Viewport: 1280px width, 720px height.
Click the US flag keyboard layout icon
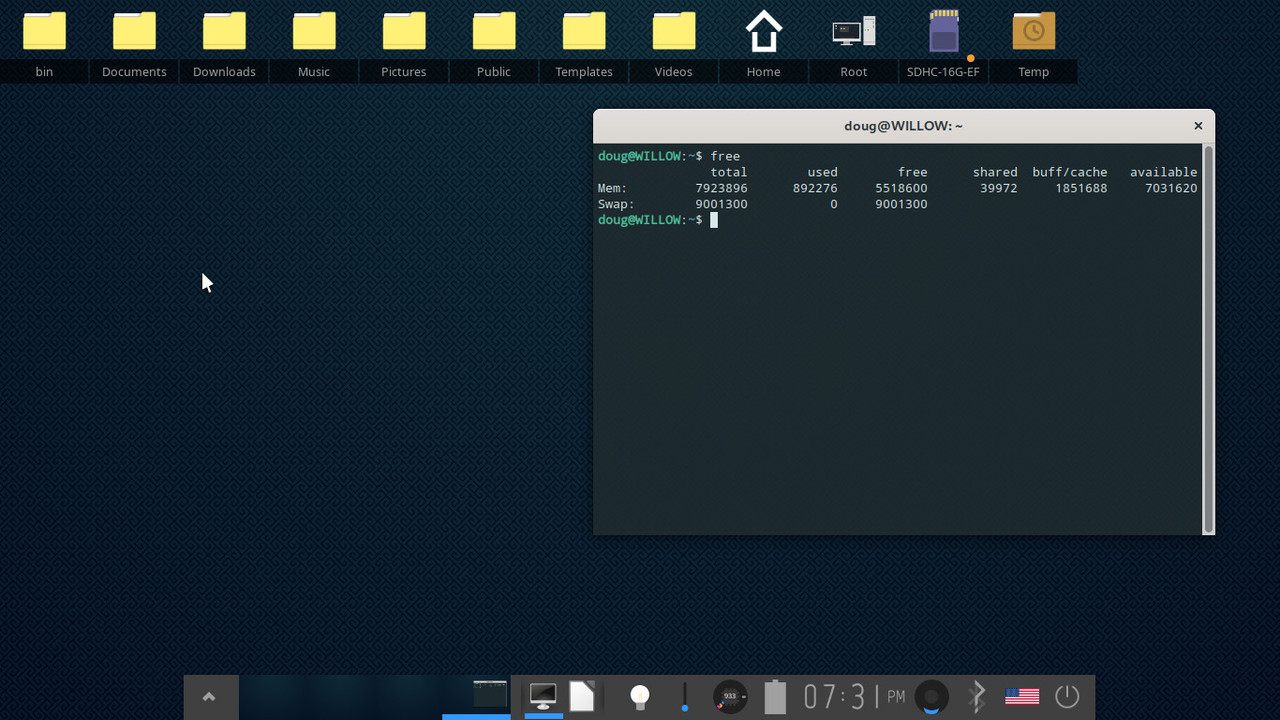click(1022, 696)
